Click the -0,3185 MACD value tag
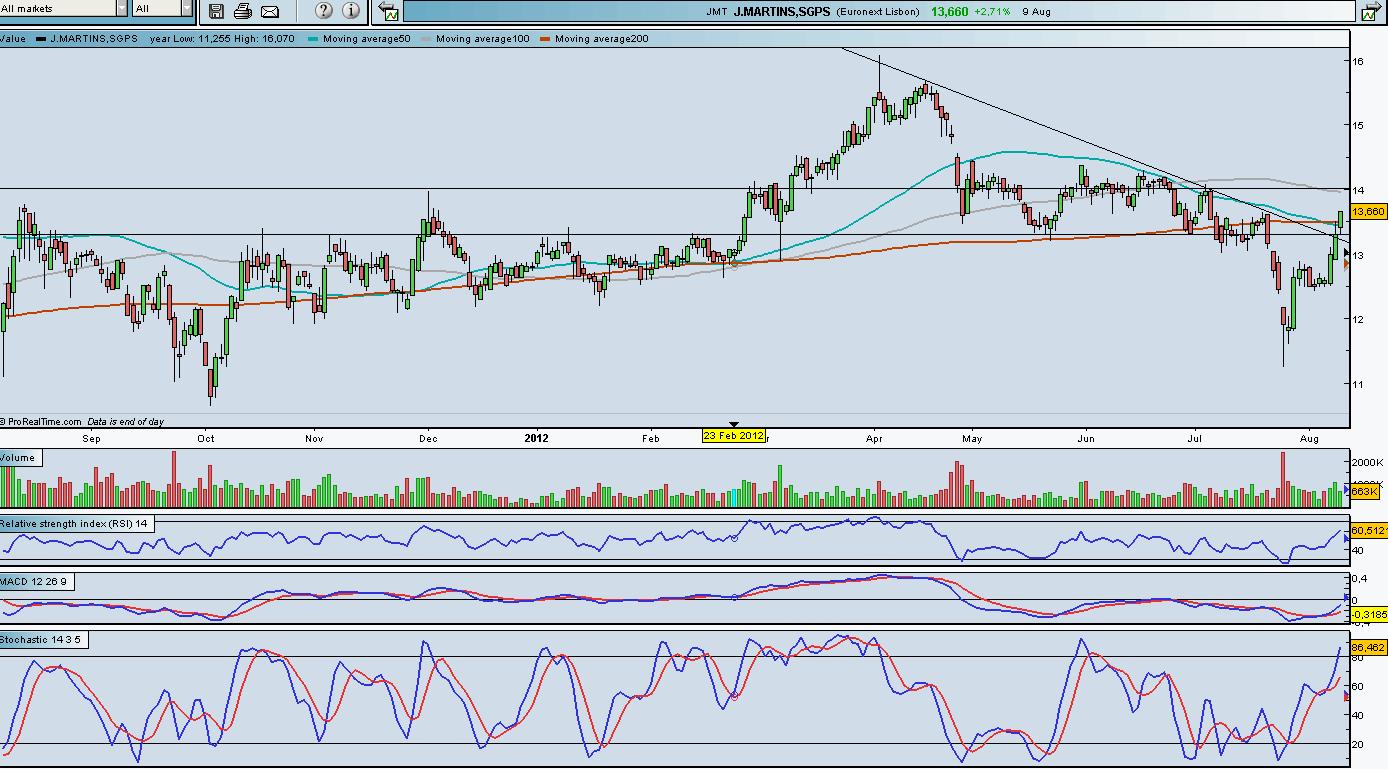Screen dimensions: 1388x769 (1368, 614)
